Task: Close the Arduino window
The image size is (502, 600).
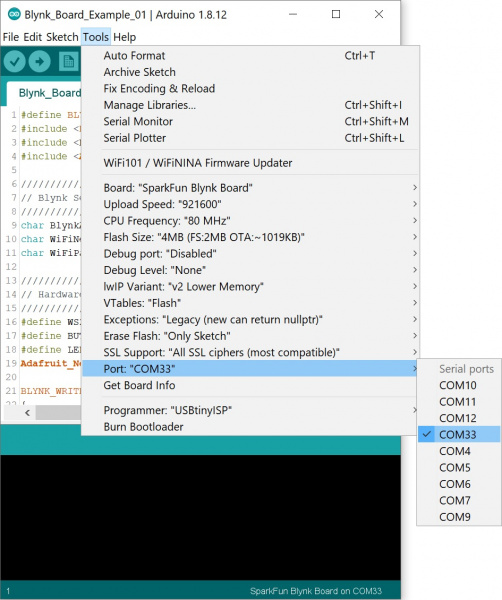Action: point(379,15)
